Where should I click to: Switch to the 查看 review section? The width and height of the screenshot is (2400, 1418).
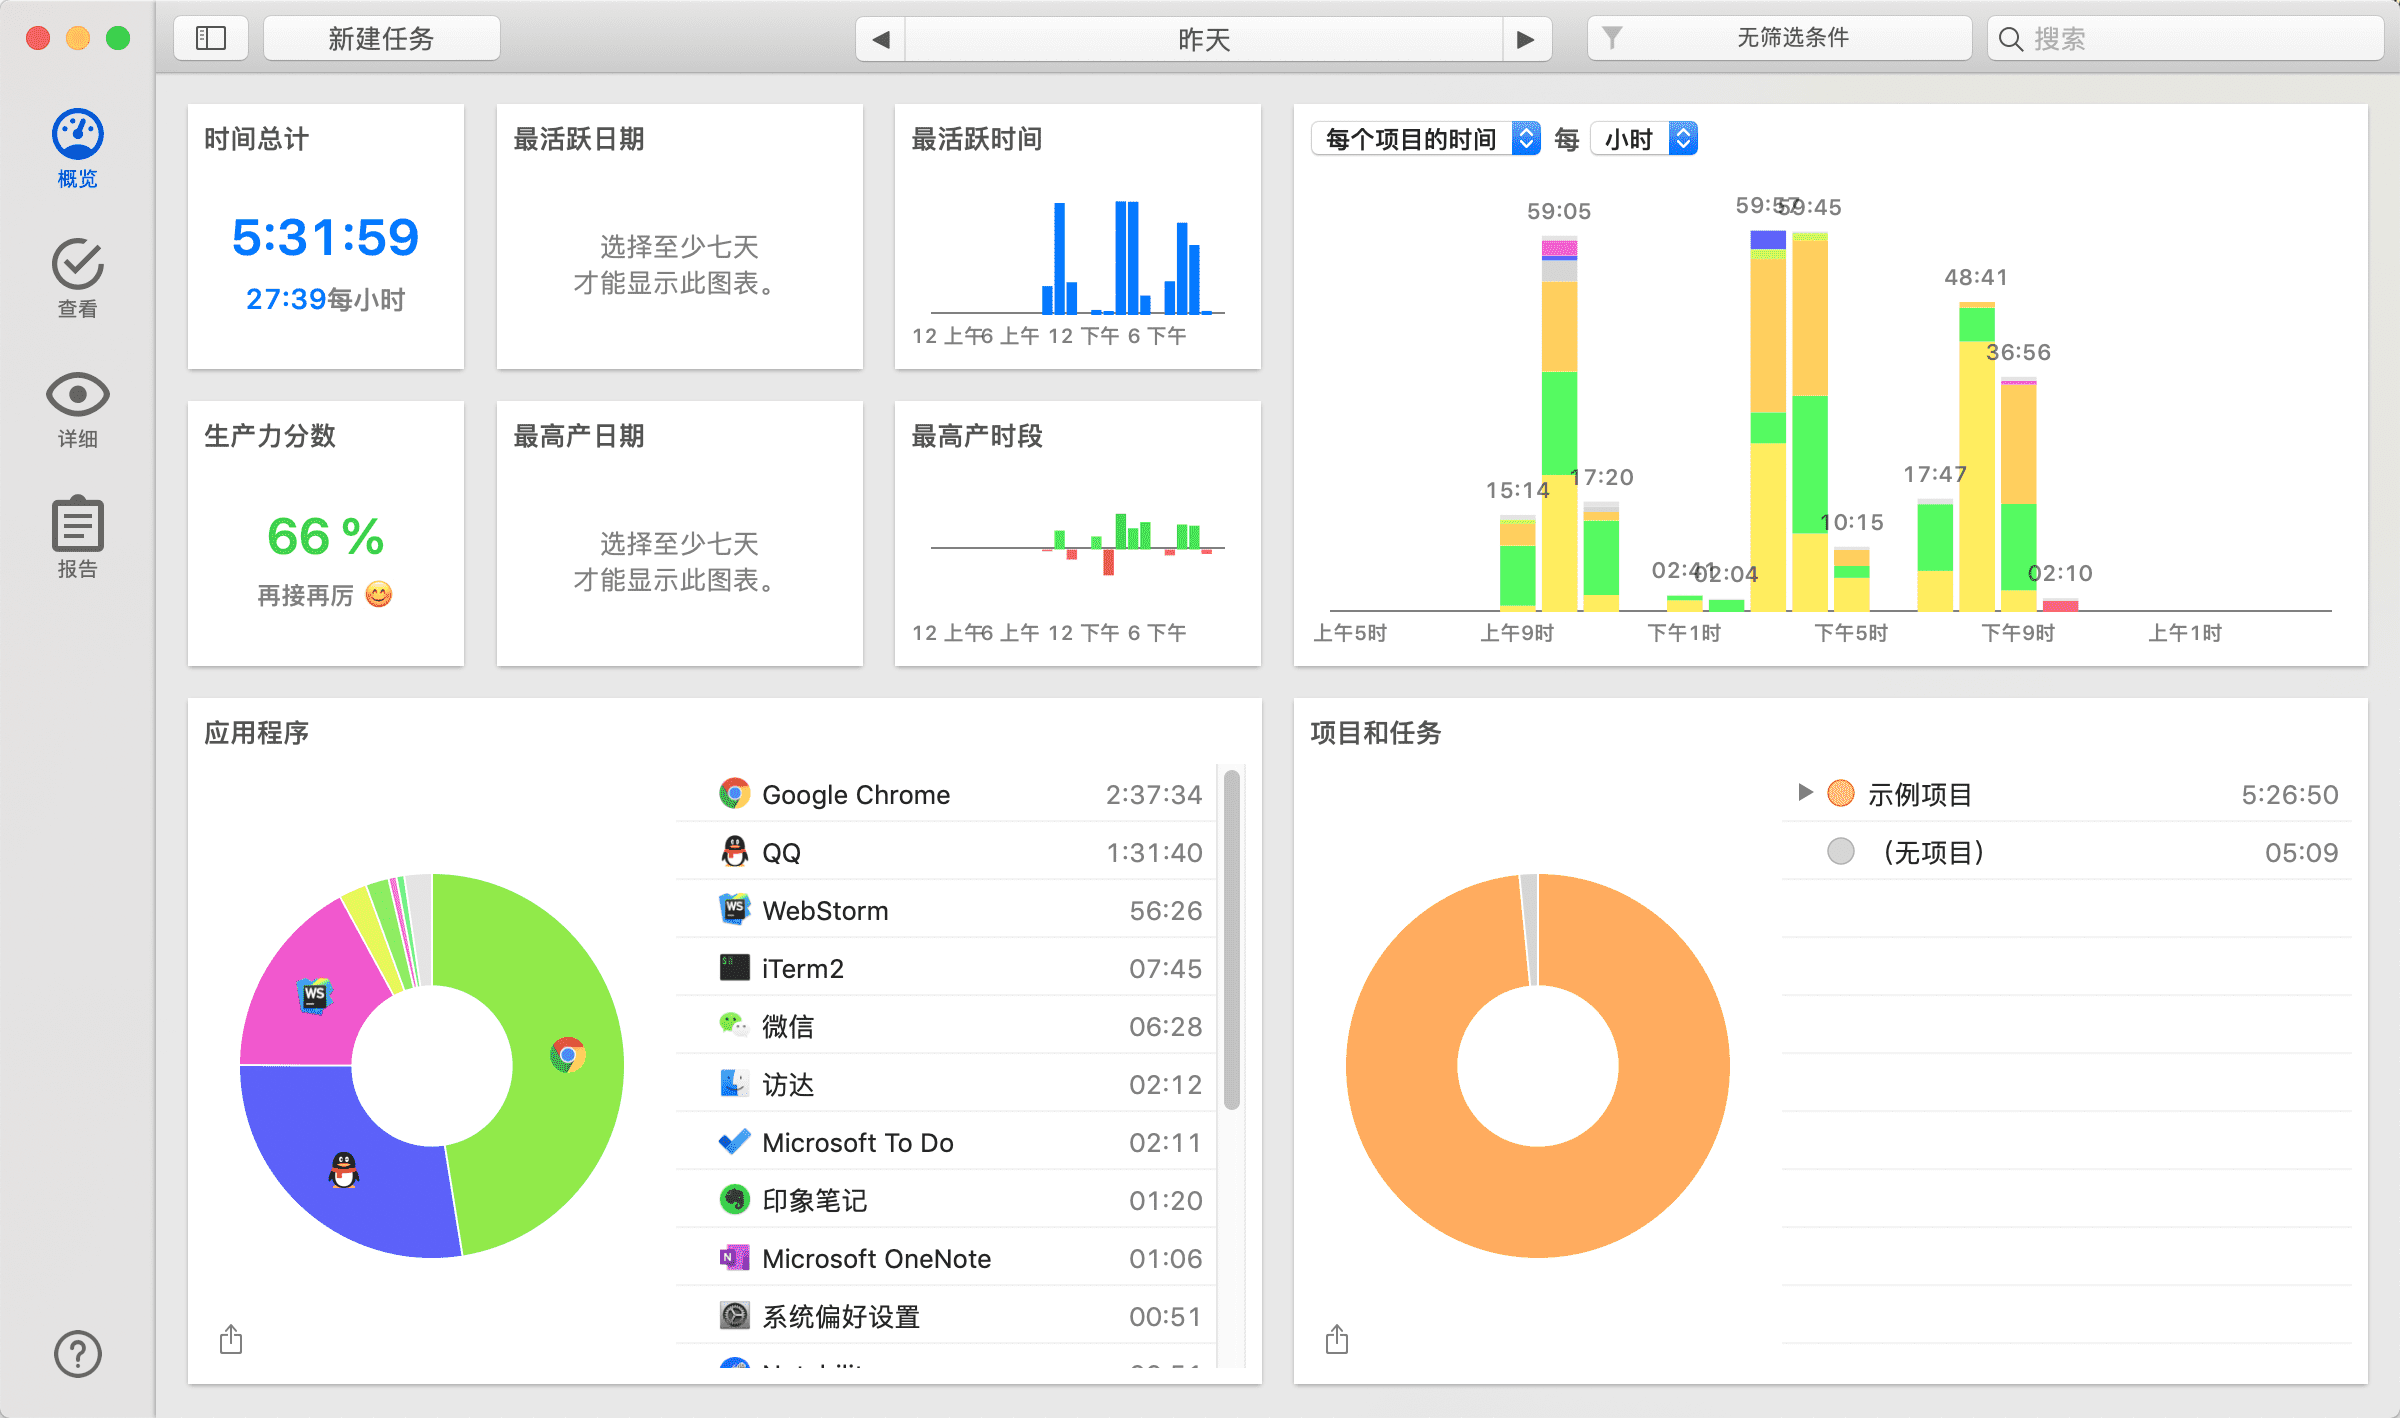77,265
